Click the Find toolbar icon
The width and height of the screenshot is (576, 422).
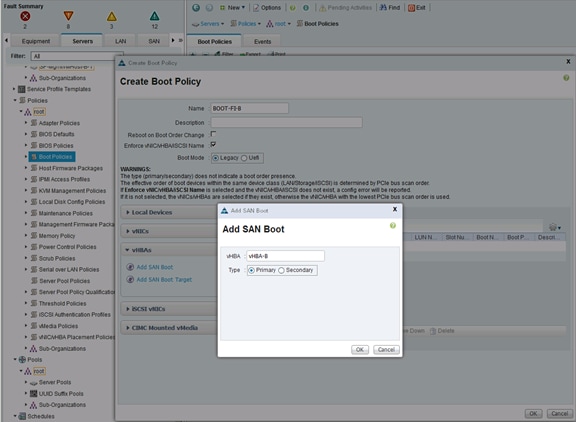click(x=390, y=7)
